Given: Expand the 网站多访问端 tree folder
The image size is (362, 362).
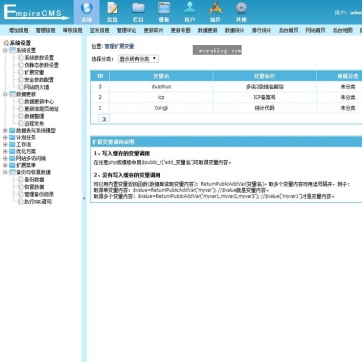Looking at the screenshot, I should tap(5, 158).
